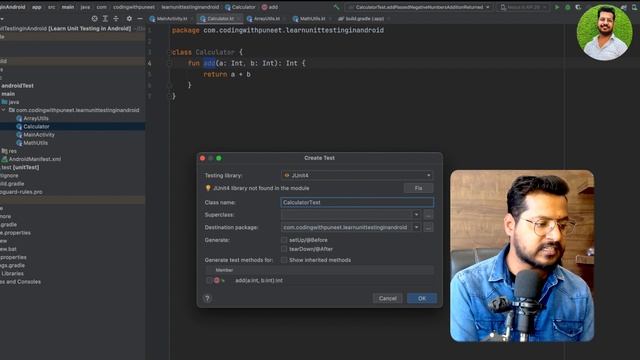The width and height of the screenshot is (640, 360).
Task: Click the expand all icon in project panel
Action: pyautogui.click(x=105, y=19)
